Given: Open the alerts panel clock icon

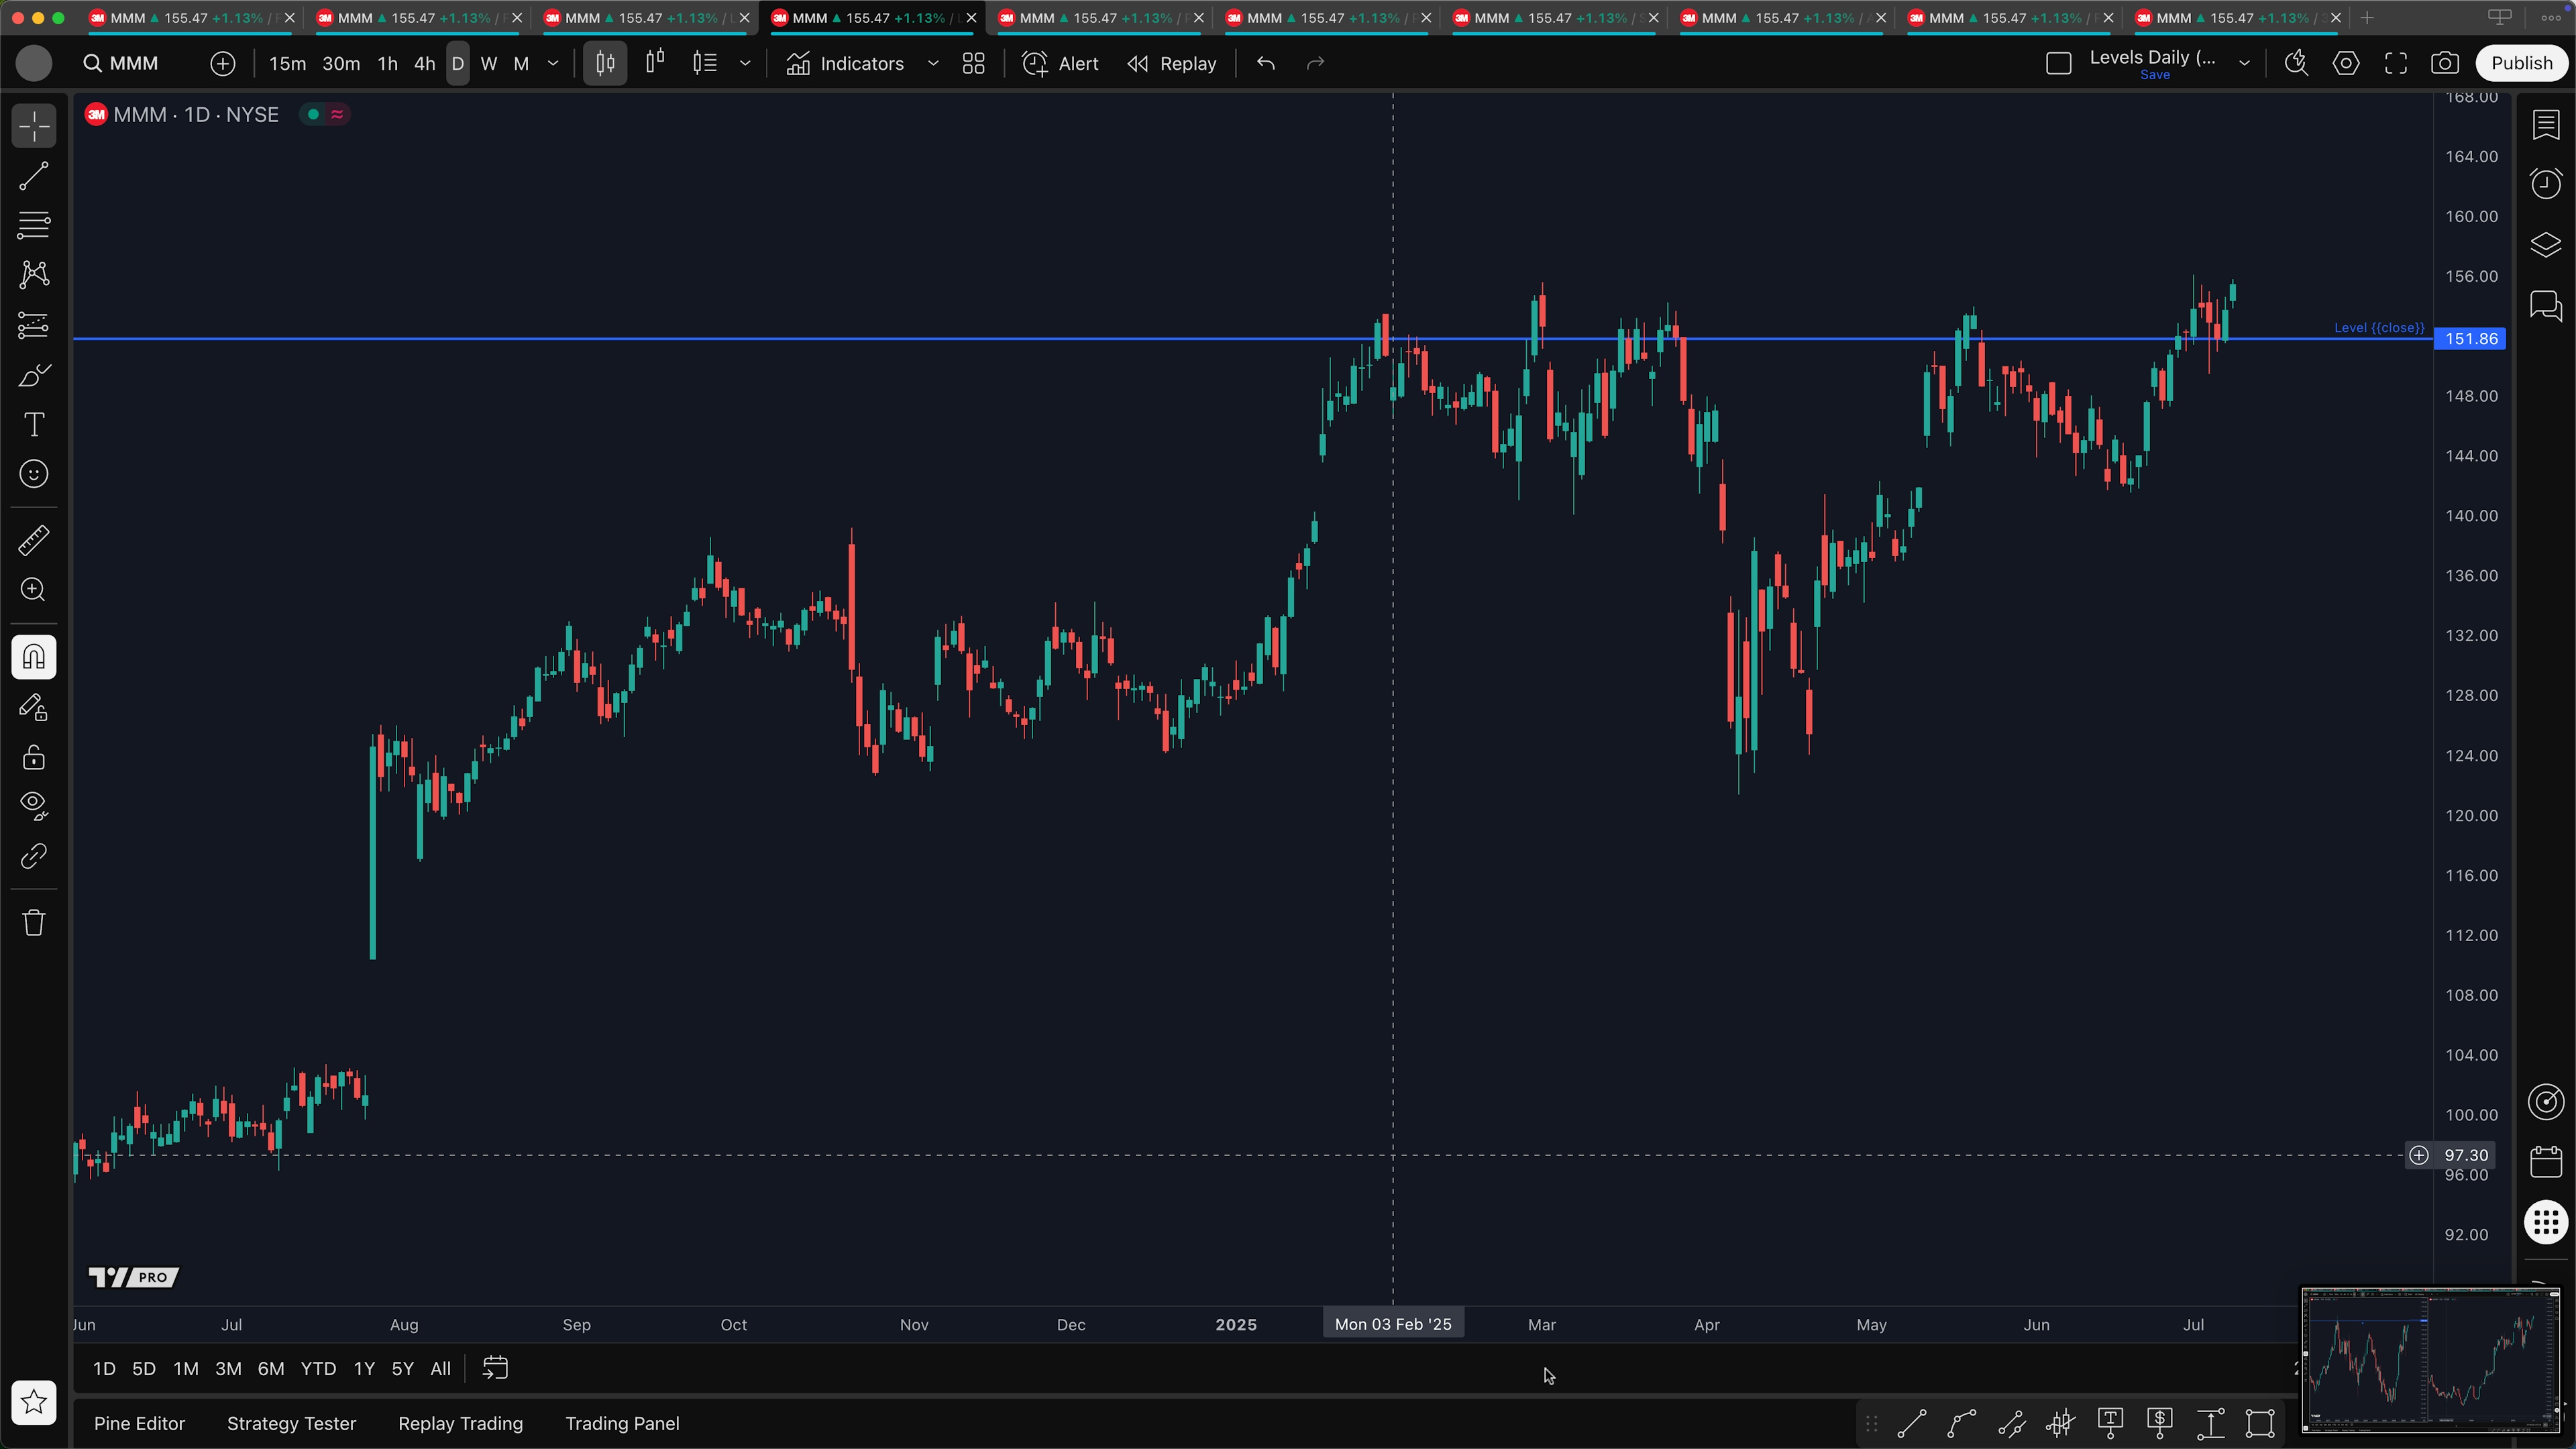Looking at the screenshot, I should (2546, 183).
